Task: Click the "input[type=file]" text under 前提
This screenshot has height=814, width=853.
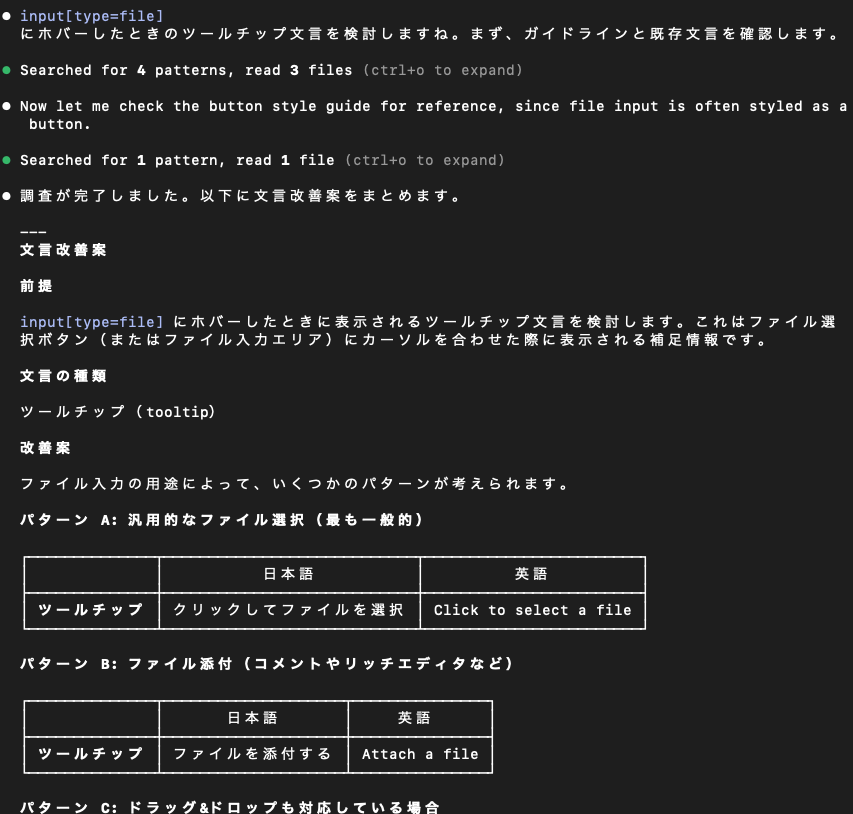Action: point(91,322)
